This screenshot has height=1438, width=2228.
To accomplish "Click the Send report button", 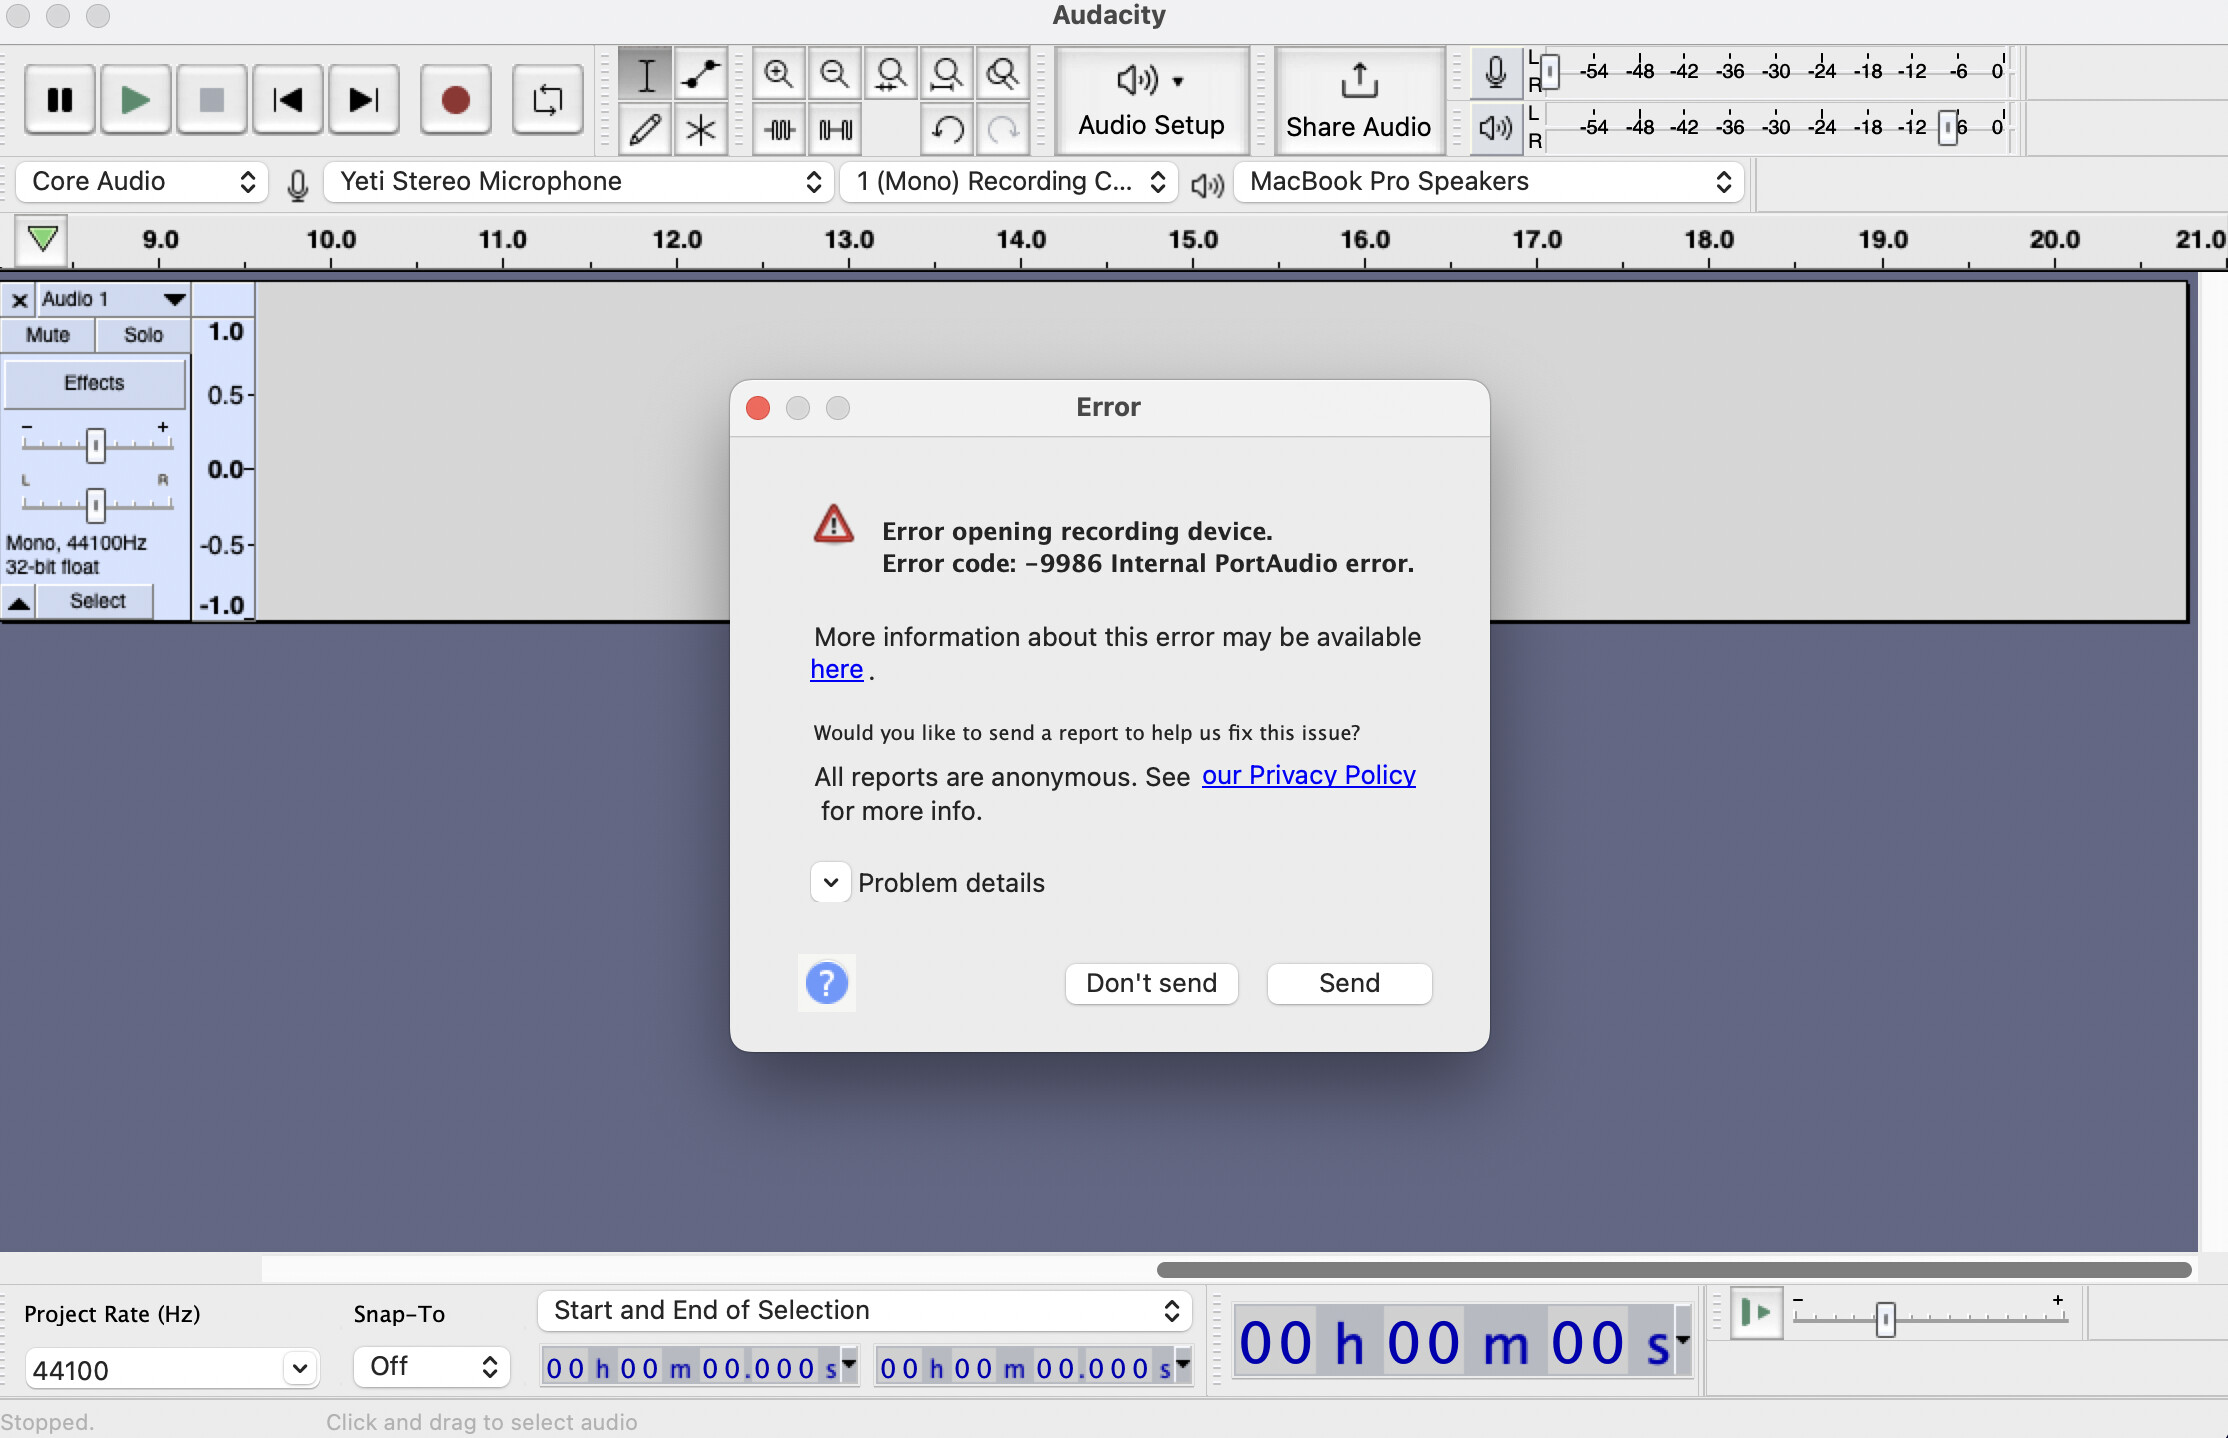I will coord(1349,983).
